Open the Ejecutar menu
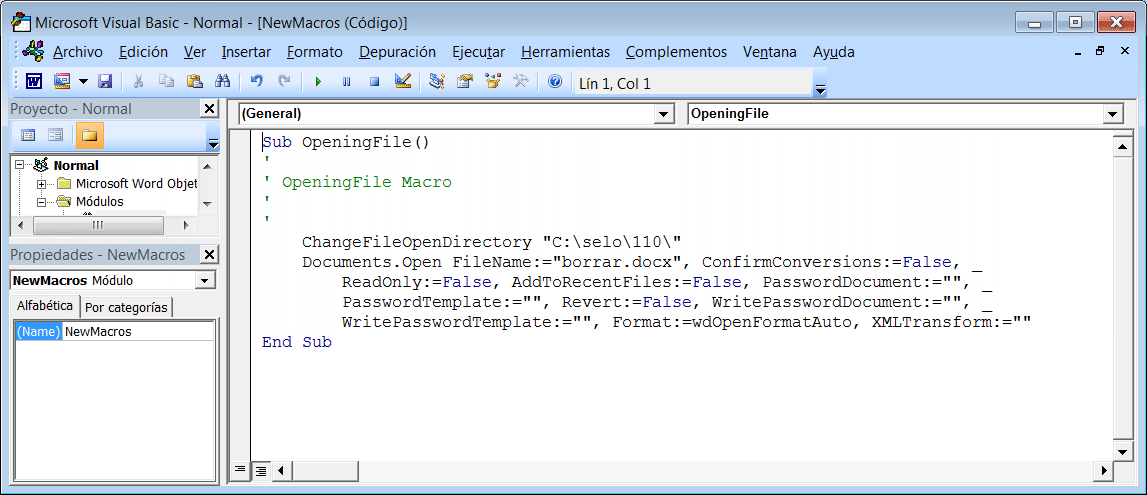This screenshot has height=495, width=1147. [x=478, y=52]
